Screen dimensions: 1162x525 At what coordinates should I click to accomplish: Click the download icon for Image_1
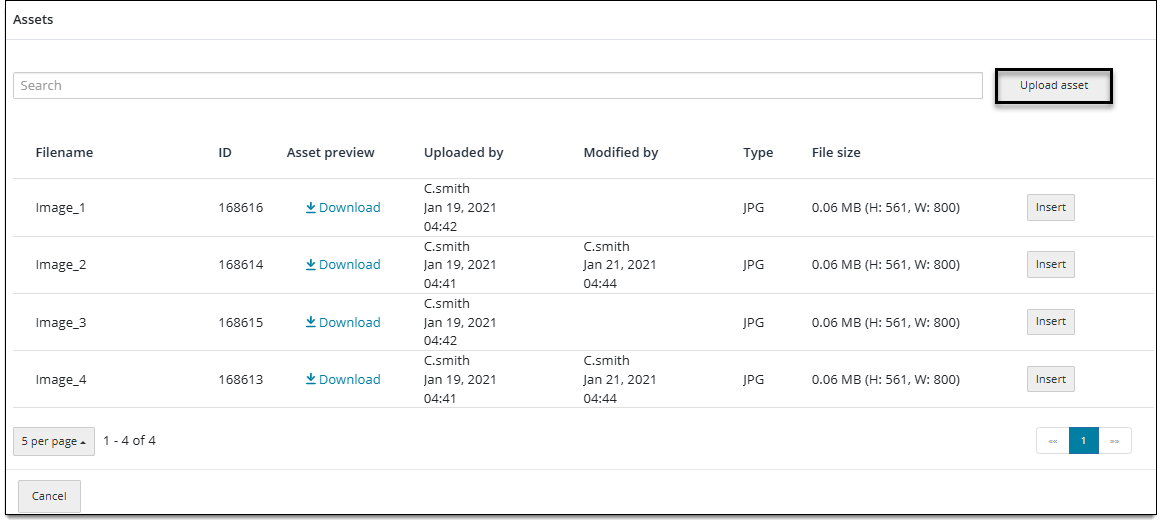(311, 208)
